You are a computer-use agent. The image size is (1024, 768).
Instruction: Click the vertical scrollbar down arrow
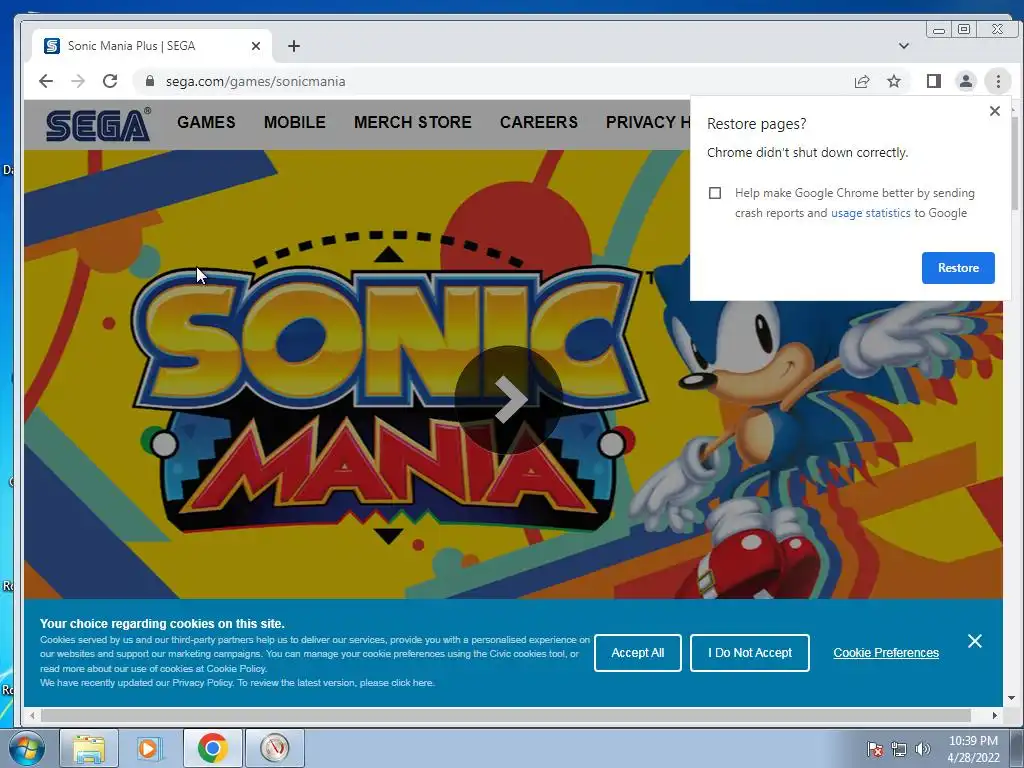click(x=1012, y=698)
